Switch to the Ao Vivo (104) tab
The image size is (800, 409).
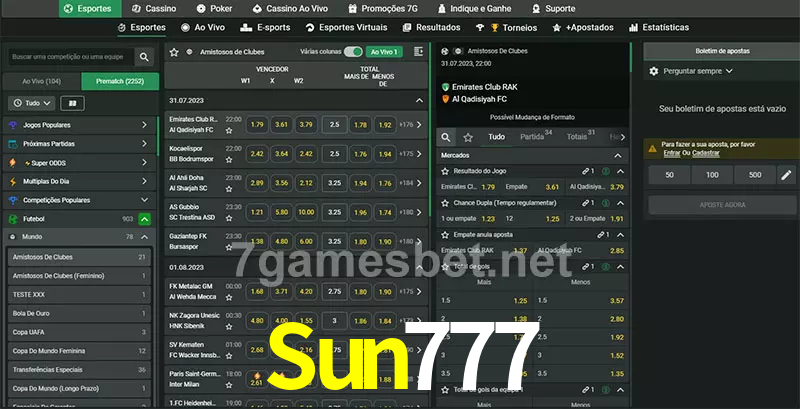pyautogui.click(x=41, y=80)
